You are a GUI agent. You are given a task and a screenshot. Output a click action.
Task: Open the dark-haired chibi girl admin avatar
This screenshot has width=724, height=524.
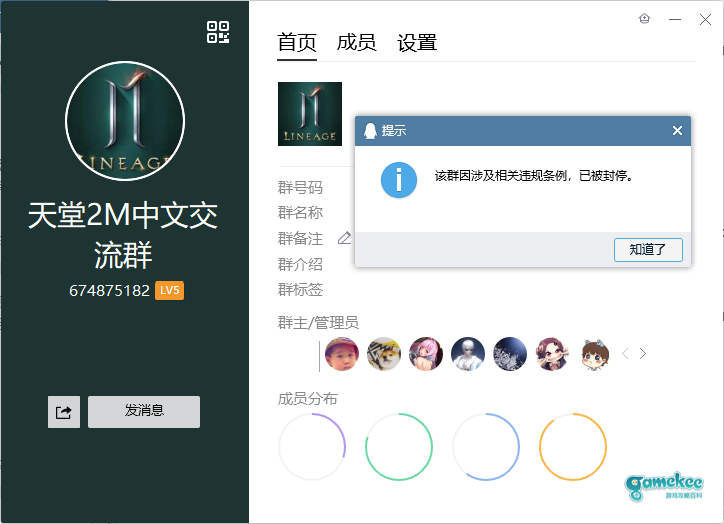click(x=552, y=354)
